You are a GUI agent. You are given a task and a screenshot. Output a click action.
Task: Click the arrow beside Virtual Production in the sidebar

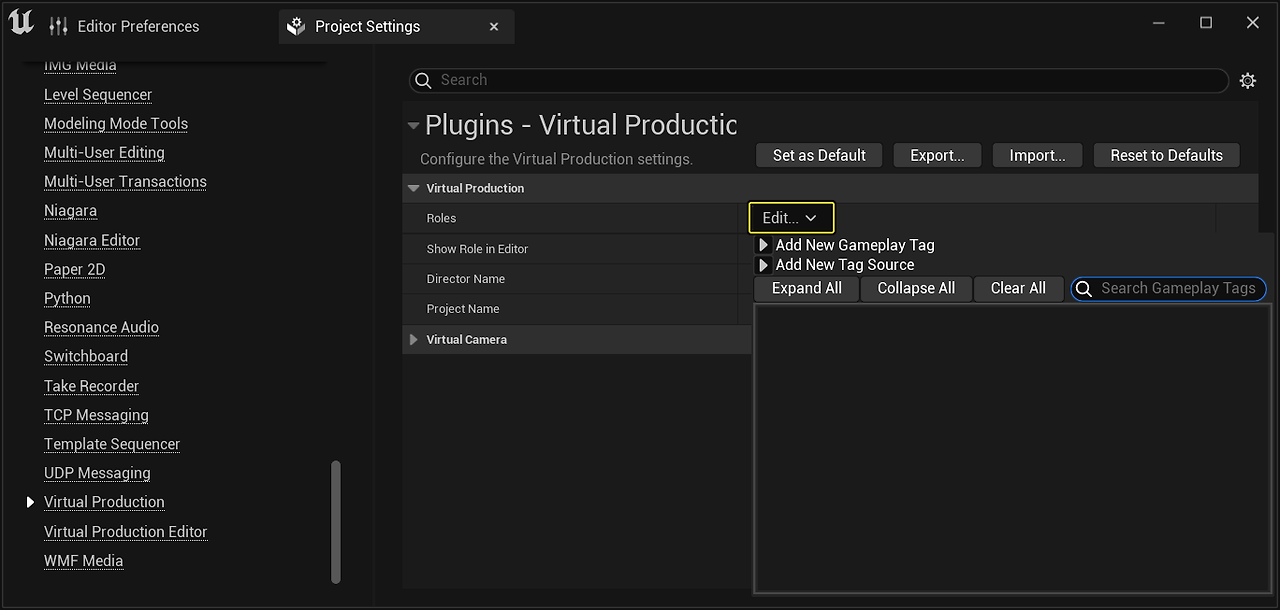click(x=31, y=502)
